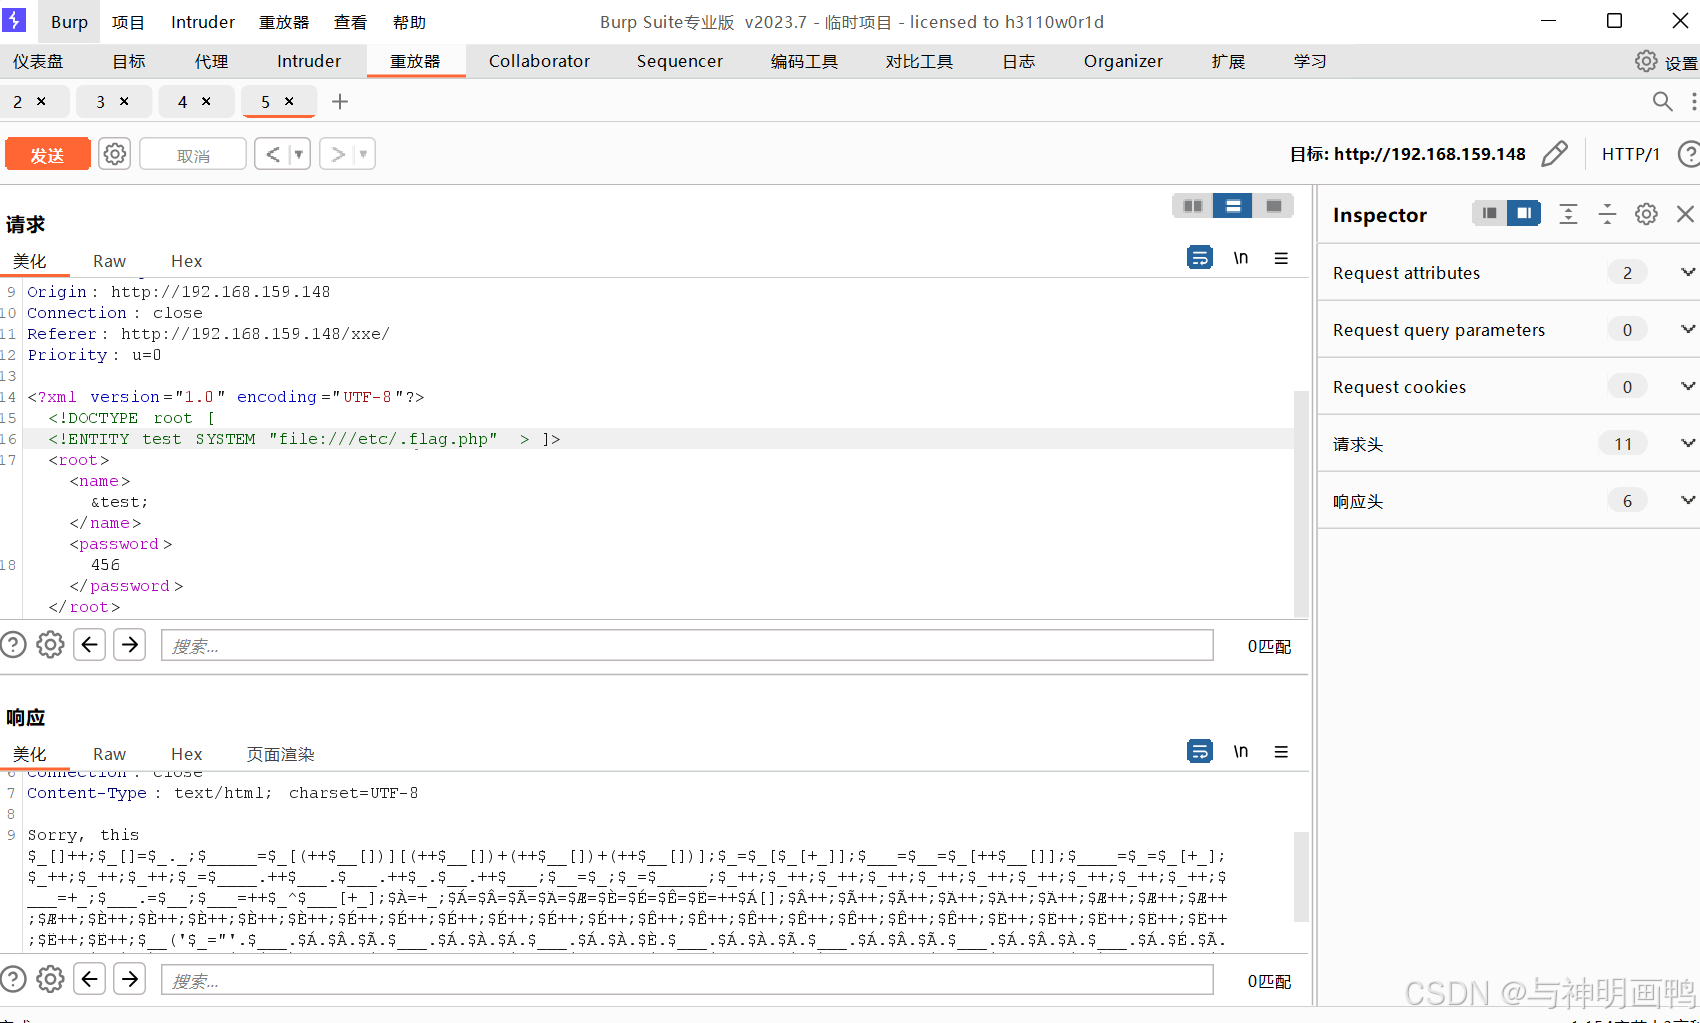Open request pane hamburger menu
Viewport: 1700px width, 1023px height.
click(1281, 258)
